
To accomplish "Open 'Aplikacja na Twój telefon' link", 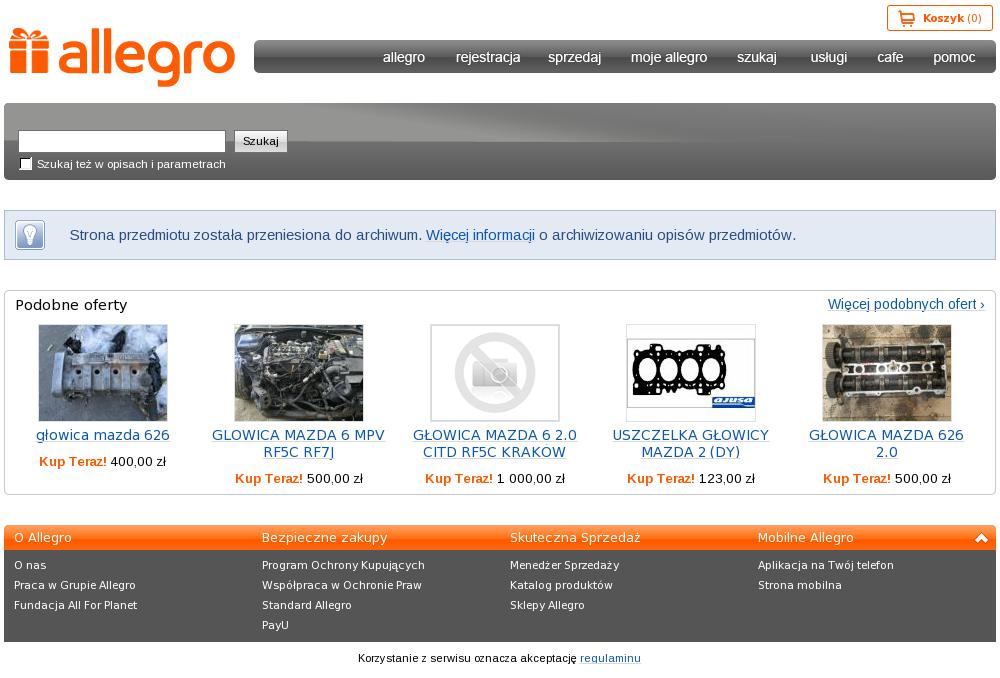I will [x=826, y=565].
